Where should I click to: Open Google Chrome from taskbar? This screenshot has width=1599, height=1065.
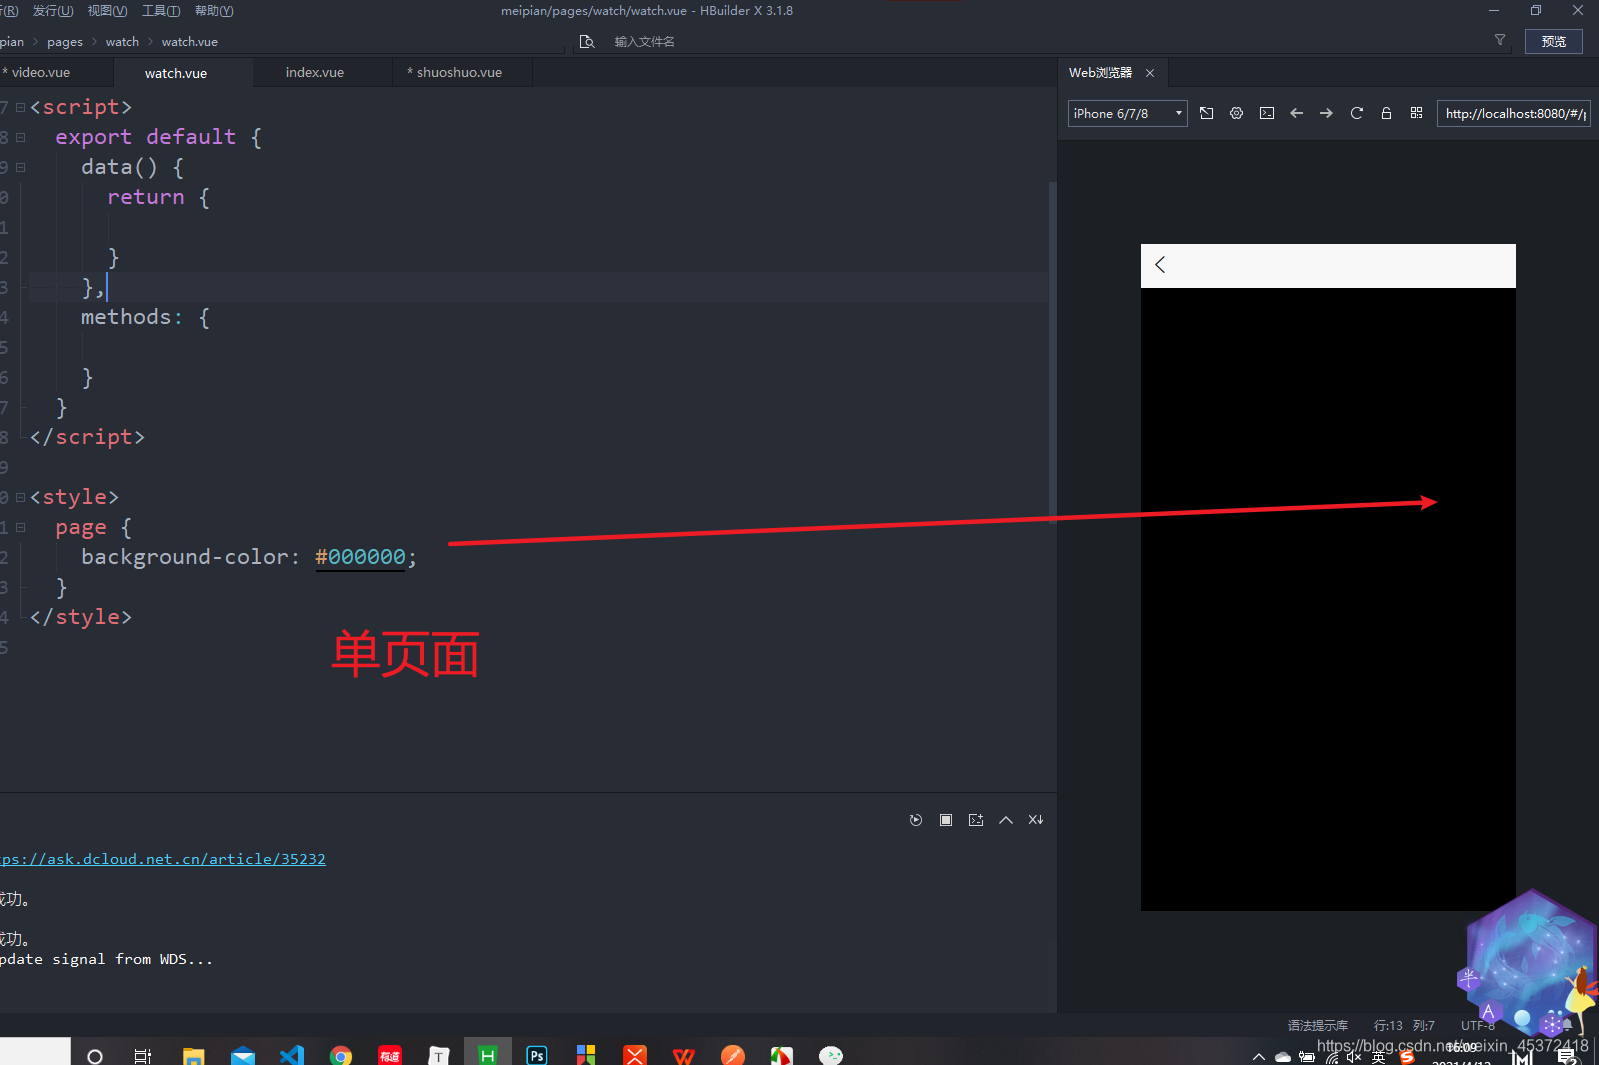tap(341, 1056)
